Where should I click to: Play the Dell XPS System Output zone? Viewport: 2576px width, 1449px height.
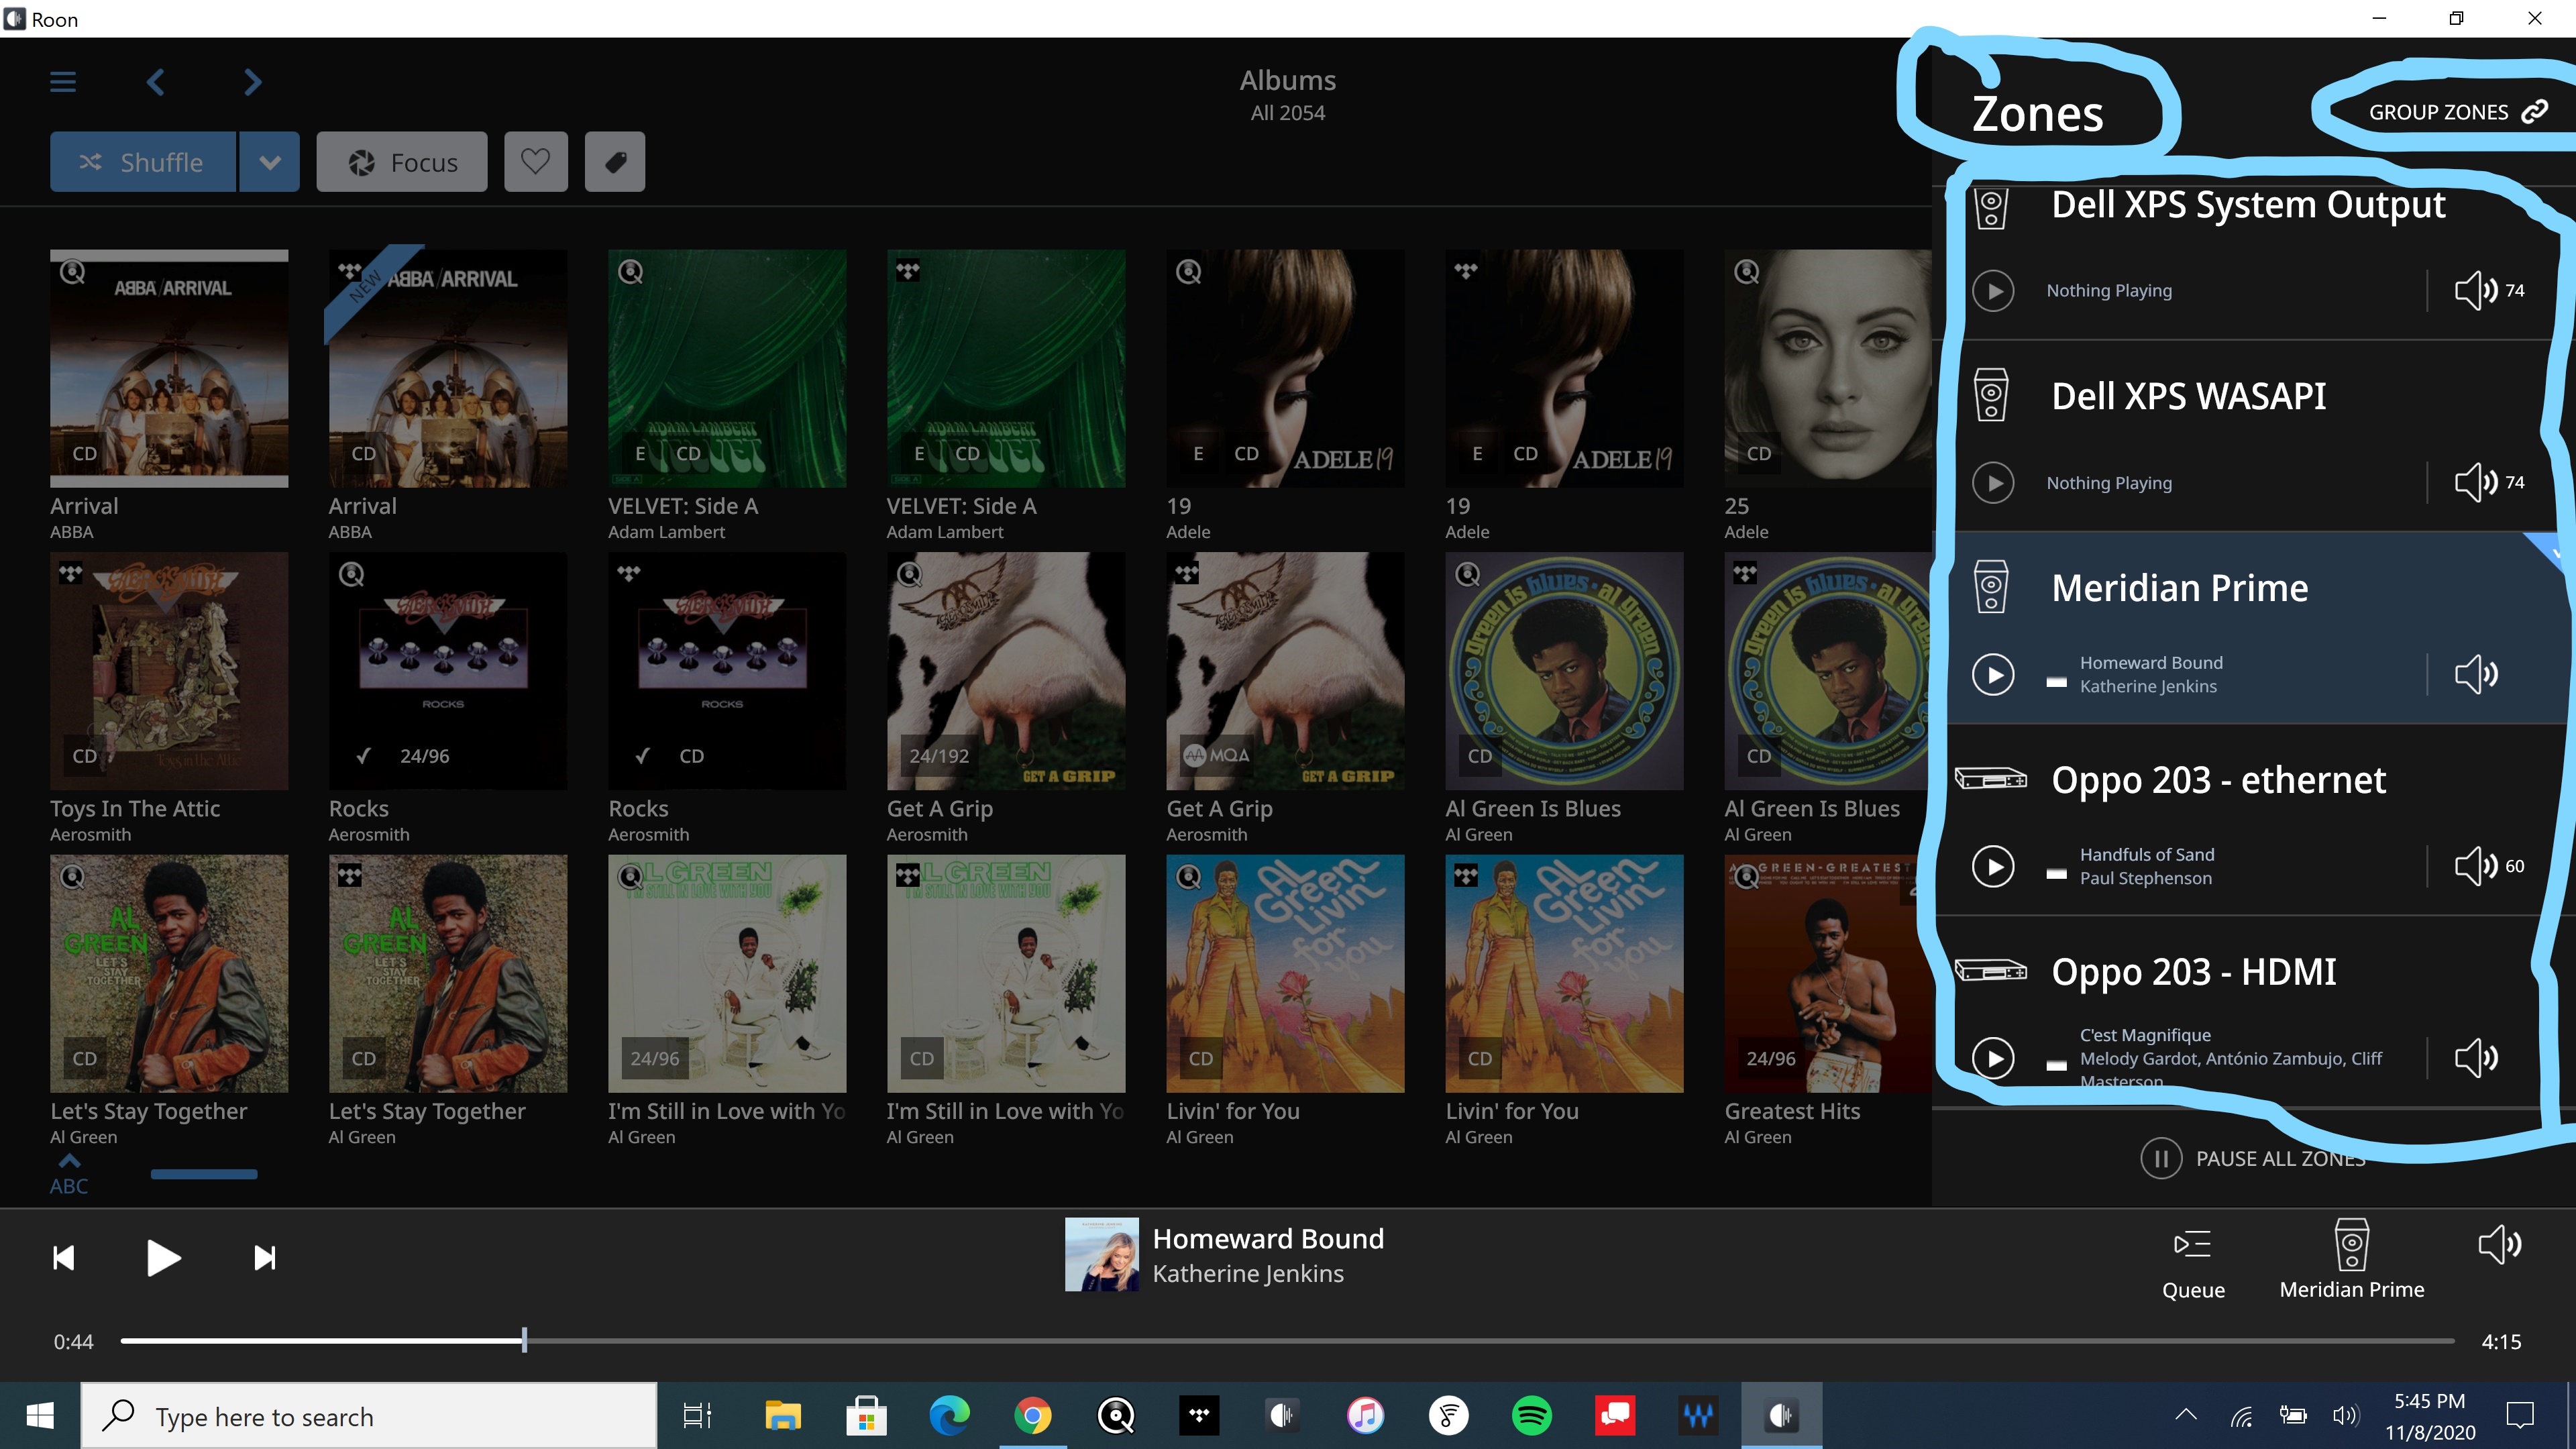click(1993, 291)
